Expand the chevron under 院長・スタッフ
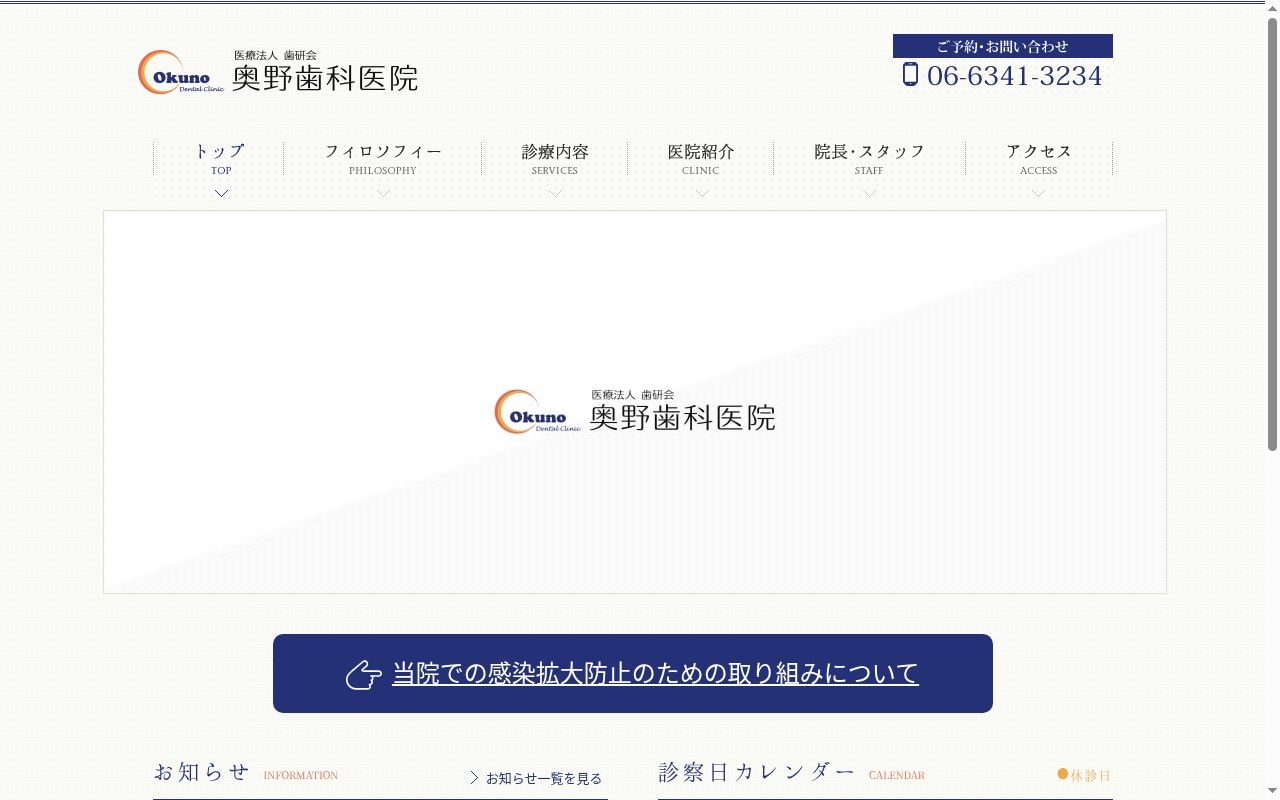 click(x=869, y=193)
